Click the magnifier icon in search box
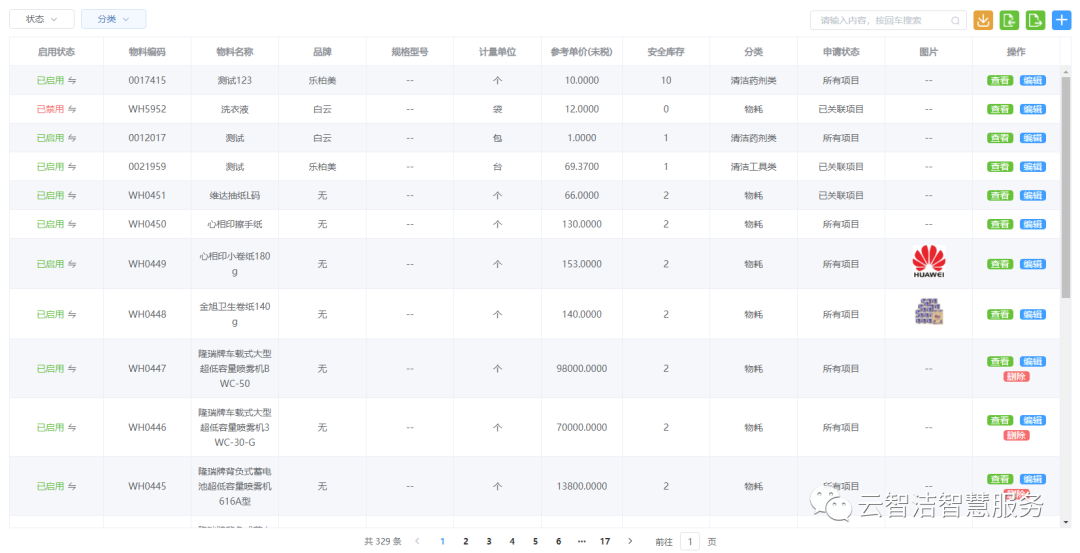The height and width of the screenshot is (553, 1080). [x=955, y=20]
